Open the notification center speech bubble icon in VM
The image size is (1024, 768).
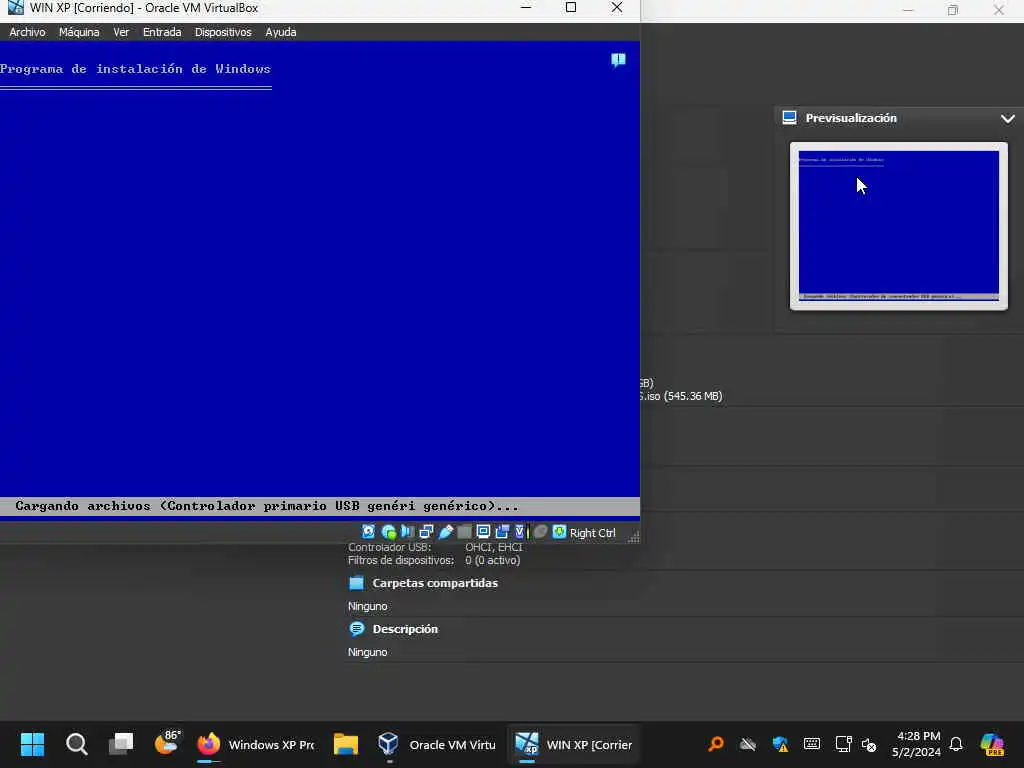(618, 61)
